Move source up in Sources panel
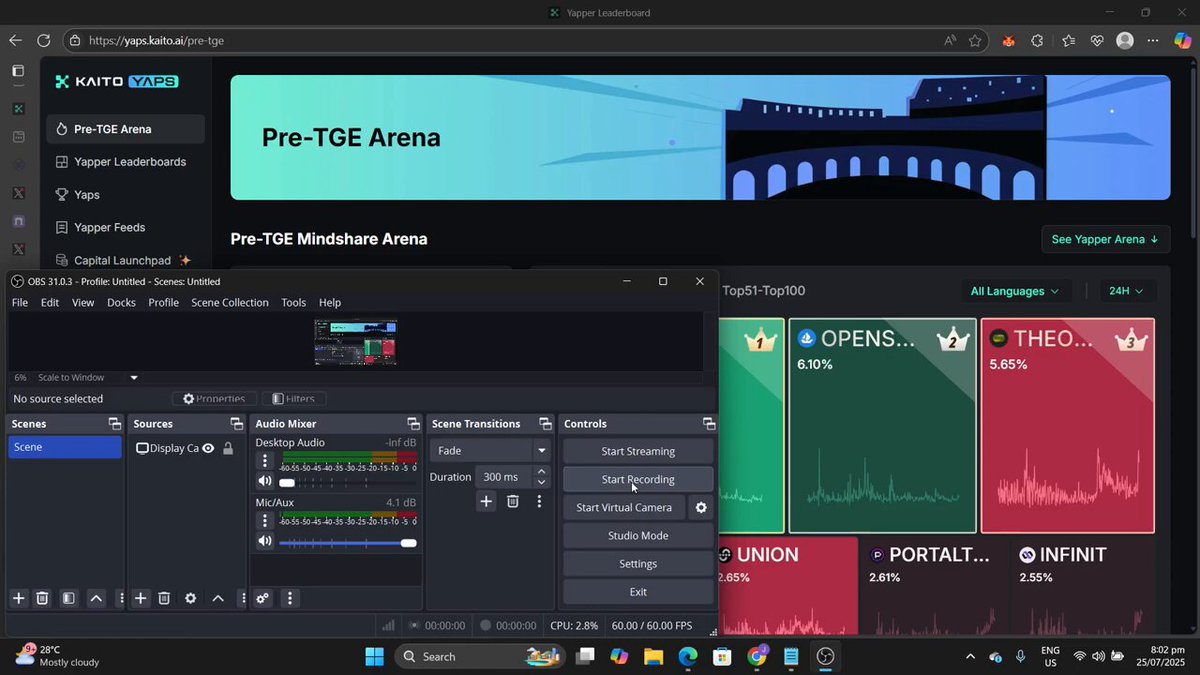The height and width of the screenshot is (675, 1200). pyautogui.click(x=218, y=598)
